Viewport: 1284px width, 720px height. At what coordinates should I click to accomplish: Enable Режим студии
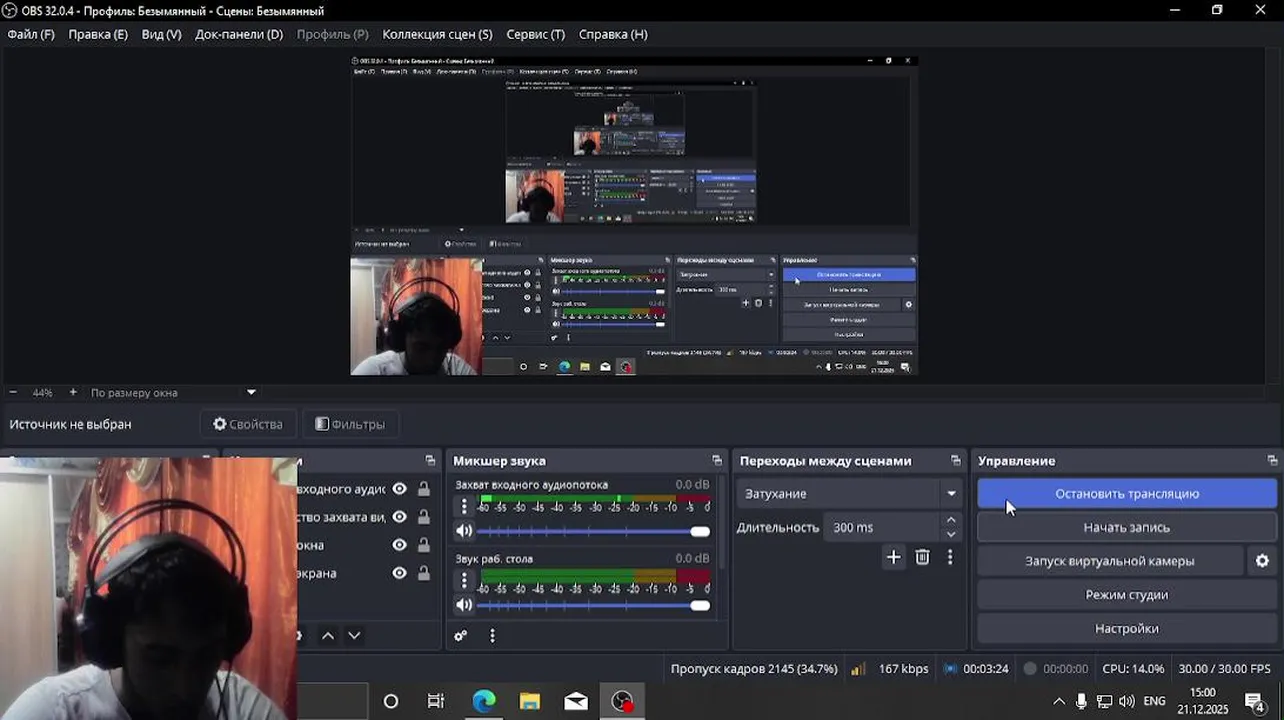[1127, 595]
